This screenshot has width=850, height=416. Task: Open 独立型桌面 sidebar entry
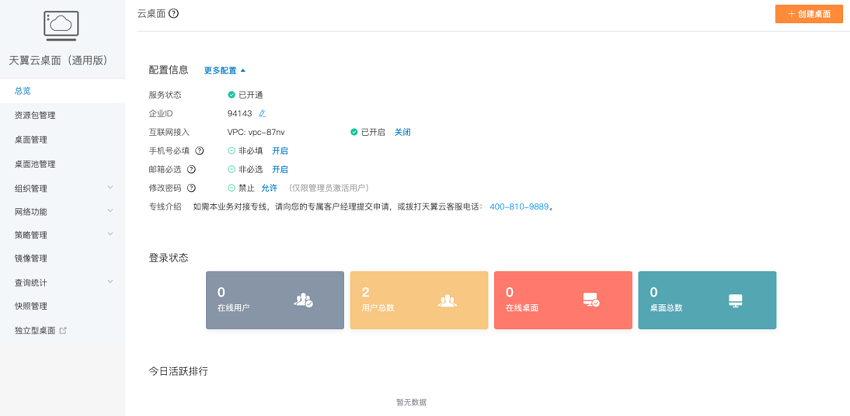(x=62, y=330)
